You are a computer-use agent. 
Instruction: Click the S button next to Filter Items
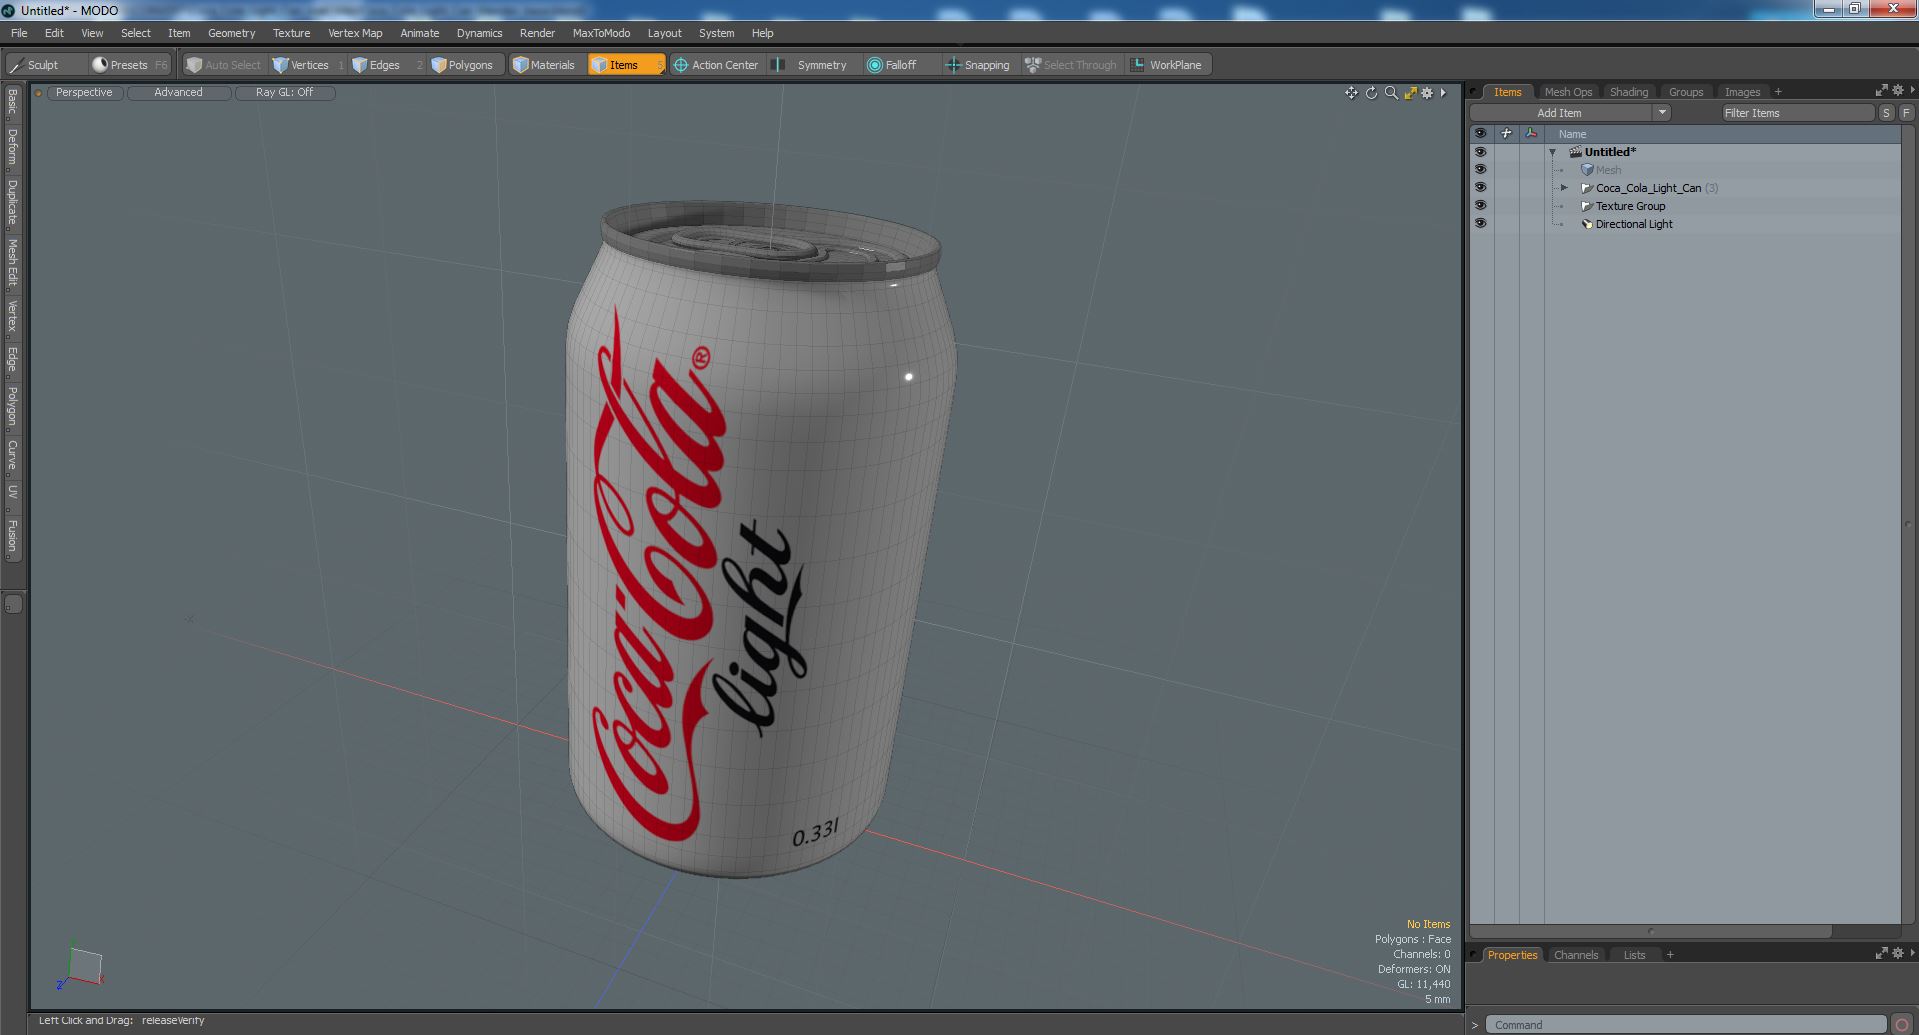coord(1886,113)
